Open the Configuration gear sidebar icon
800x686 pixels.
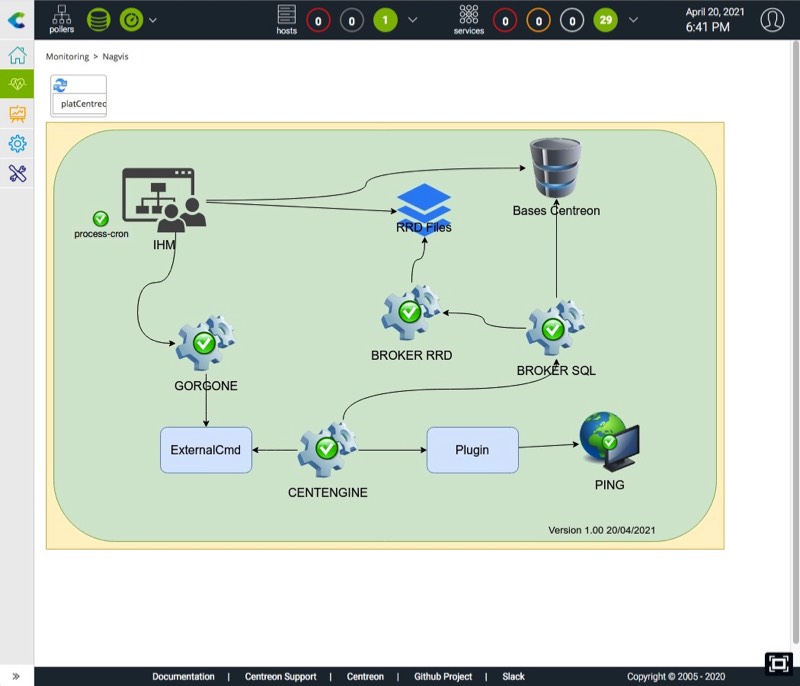pos(17,144)
